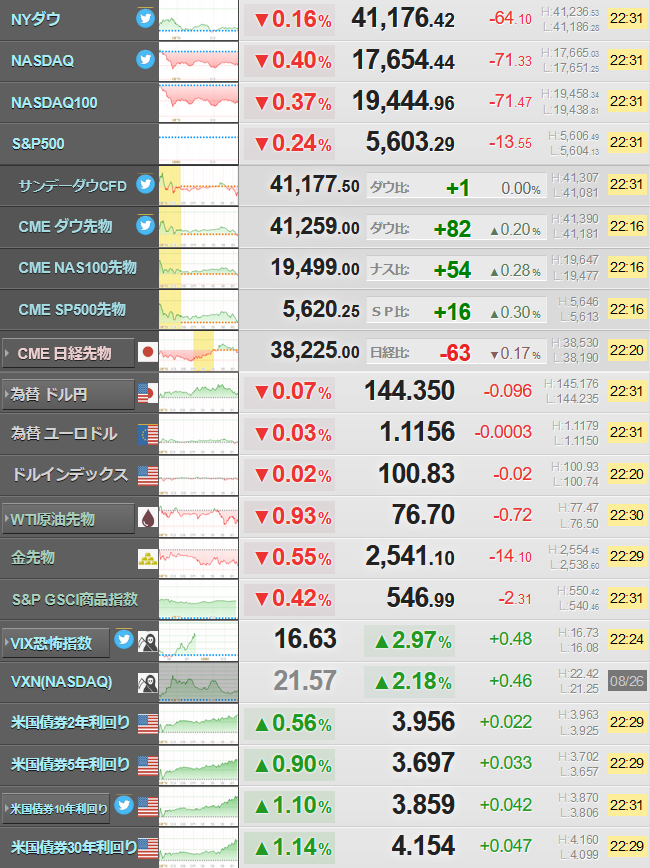Open the ドルインデックス link

(70, 474)
